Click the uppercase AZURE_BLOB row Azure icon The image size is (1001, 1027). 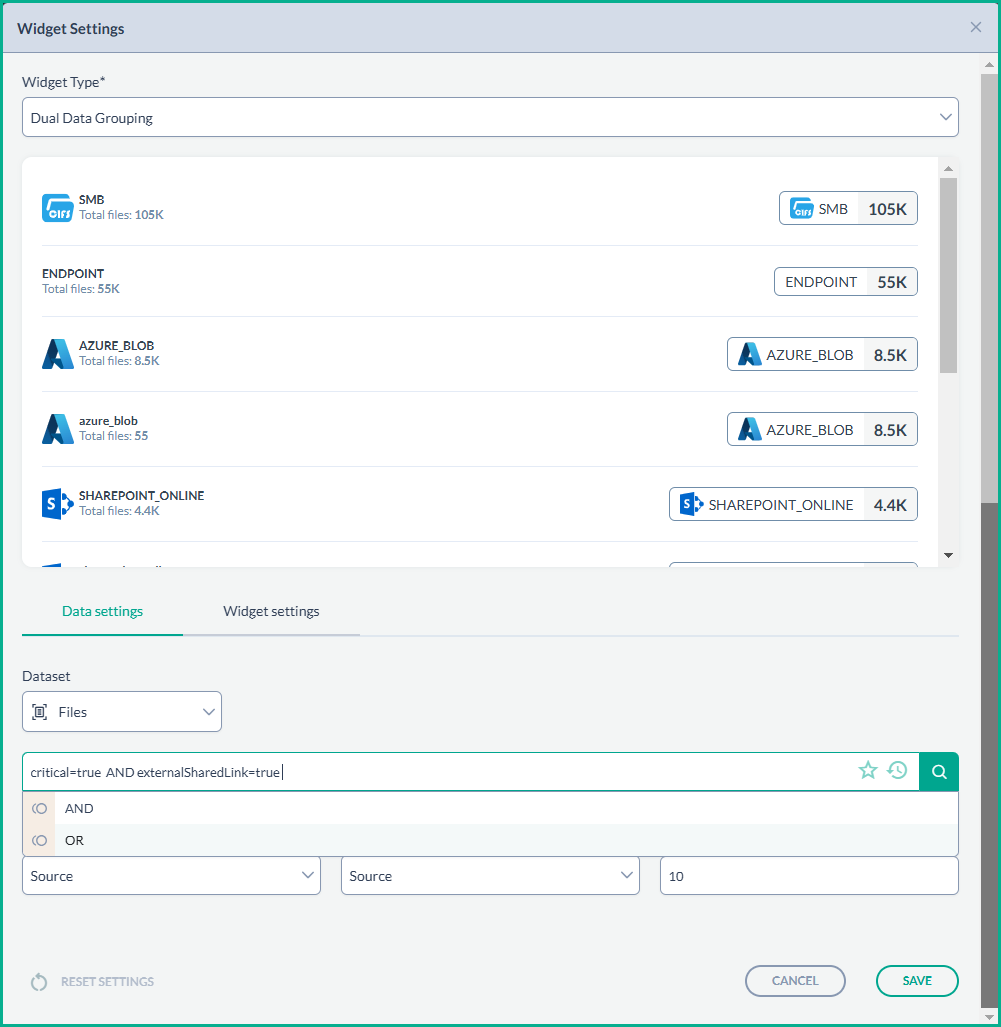pyautogui.click(x=58, y=354)
